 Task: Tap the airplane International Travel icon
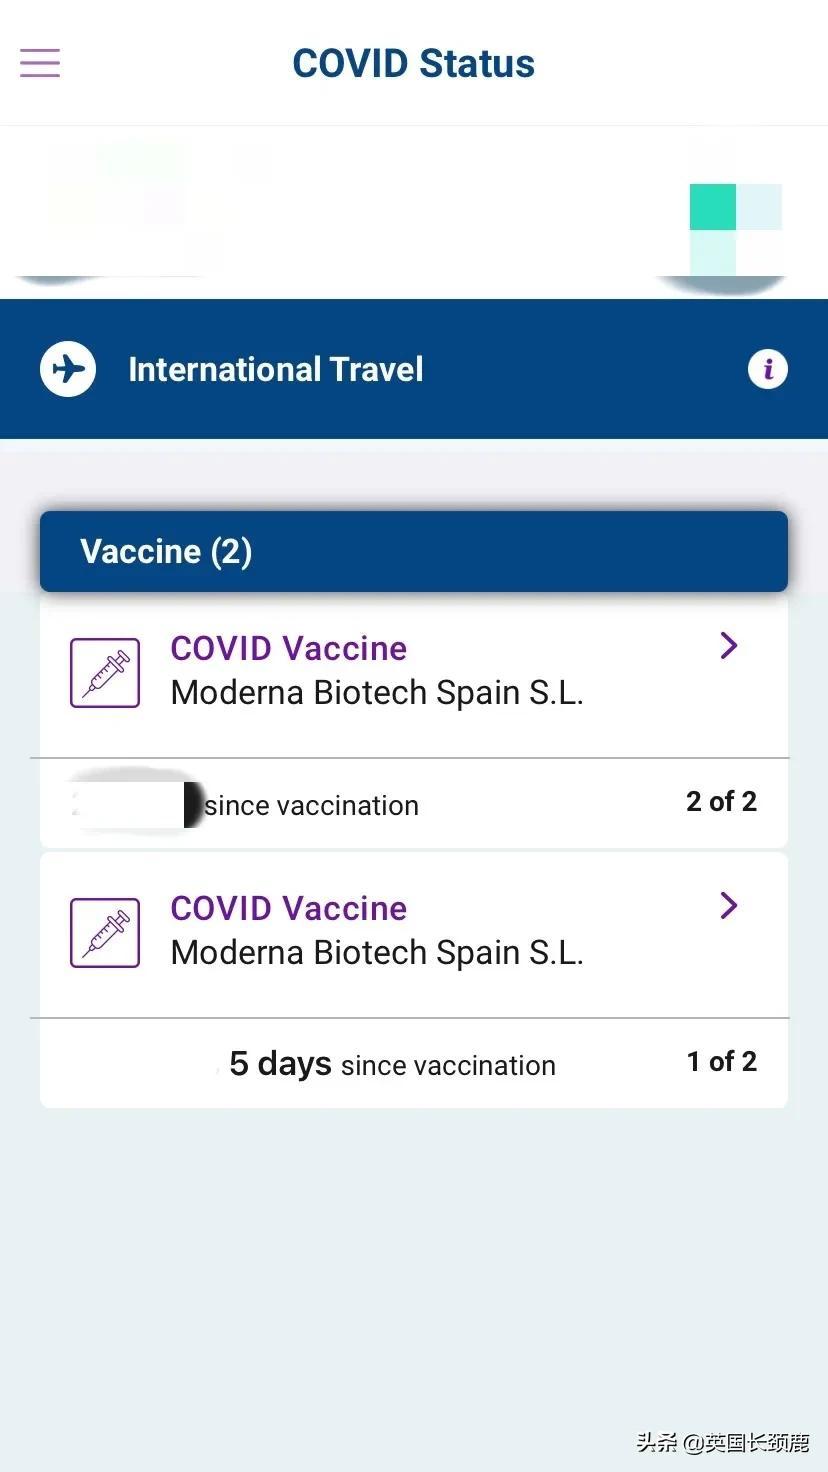[68, 369]
